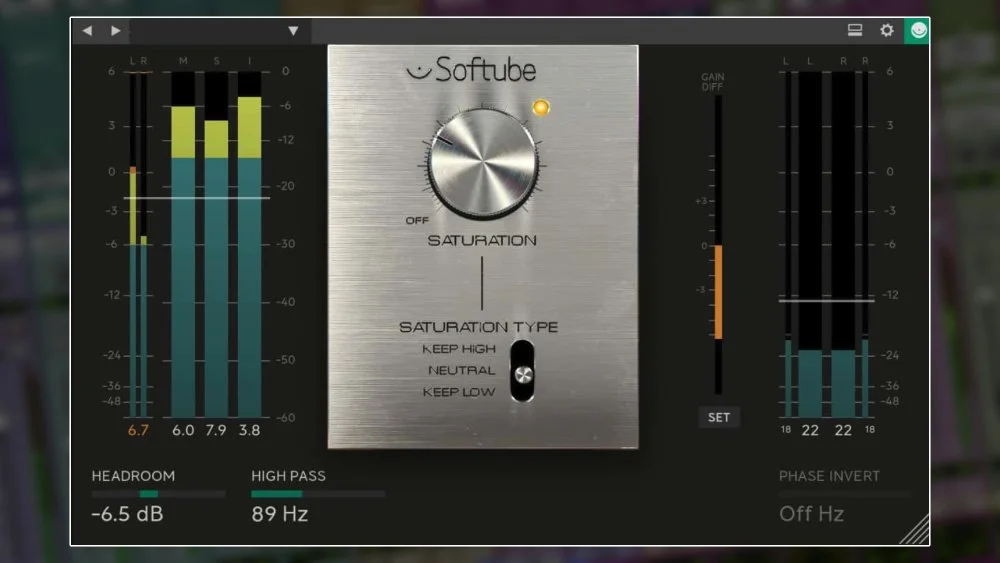Adjust the High Pass slider

[318, 494]
